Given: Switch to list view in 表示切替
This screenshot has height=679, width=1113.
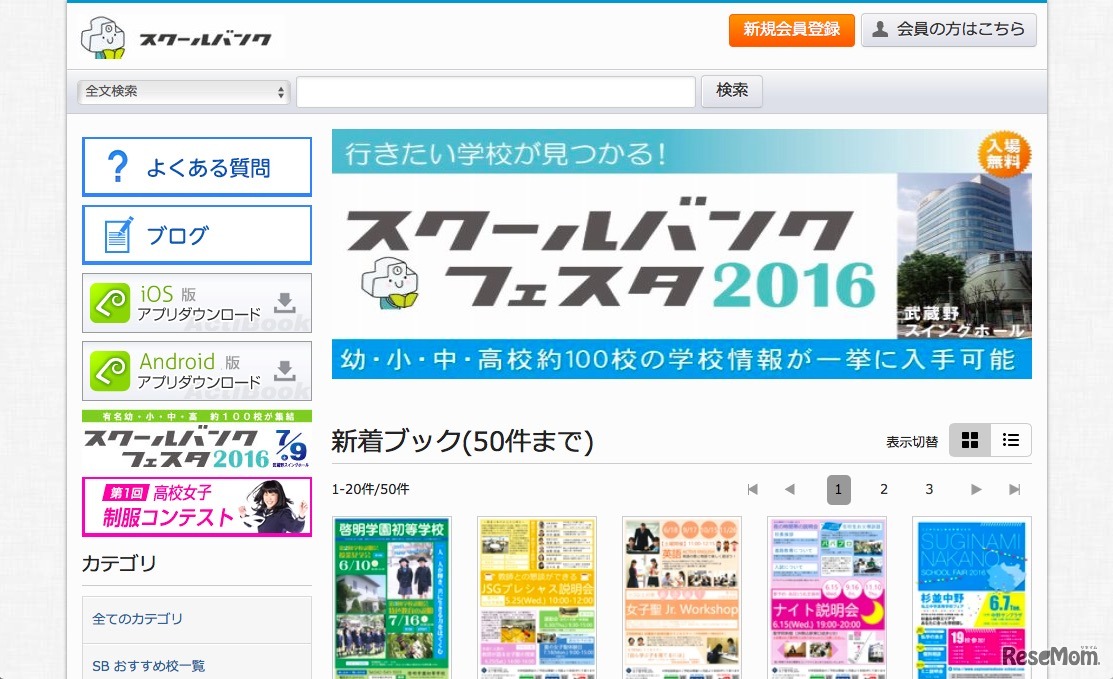Looking at the screenshot, I should tap(1010, 439).
